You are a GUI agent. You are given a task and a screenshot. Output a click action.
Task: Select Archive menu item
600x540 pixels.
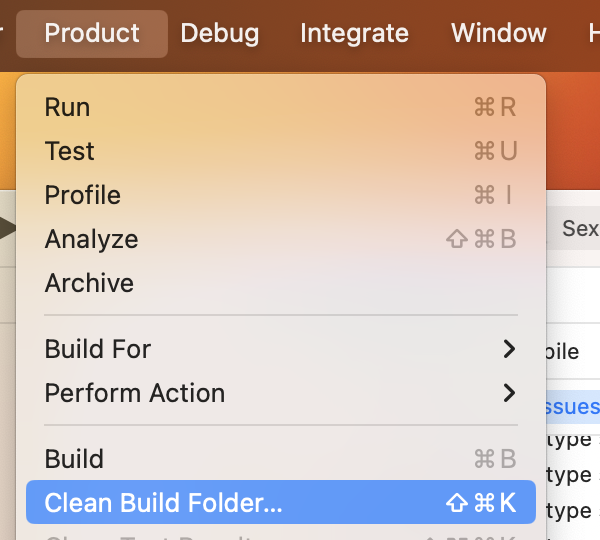280,283
